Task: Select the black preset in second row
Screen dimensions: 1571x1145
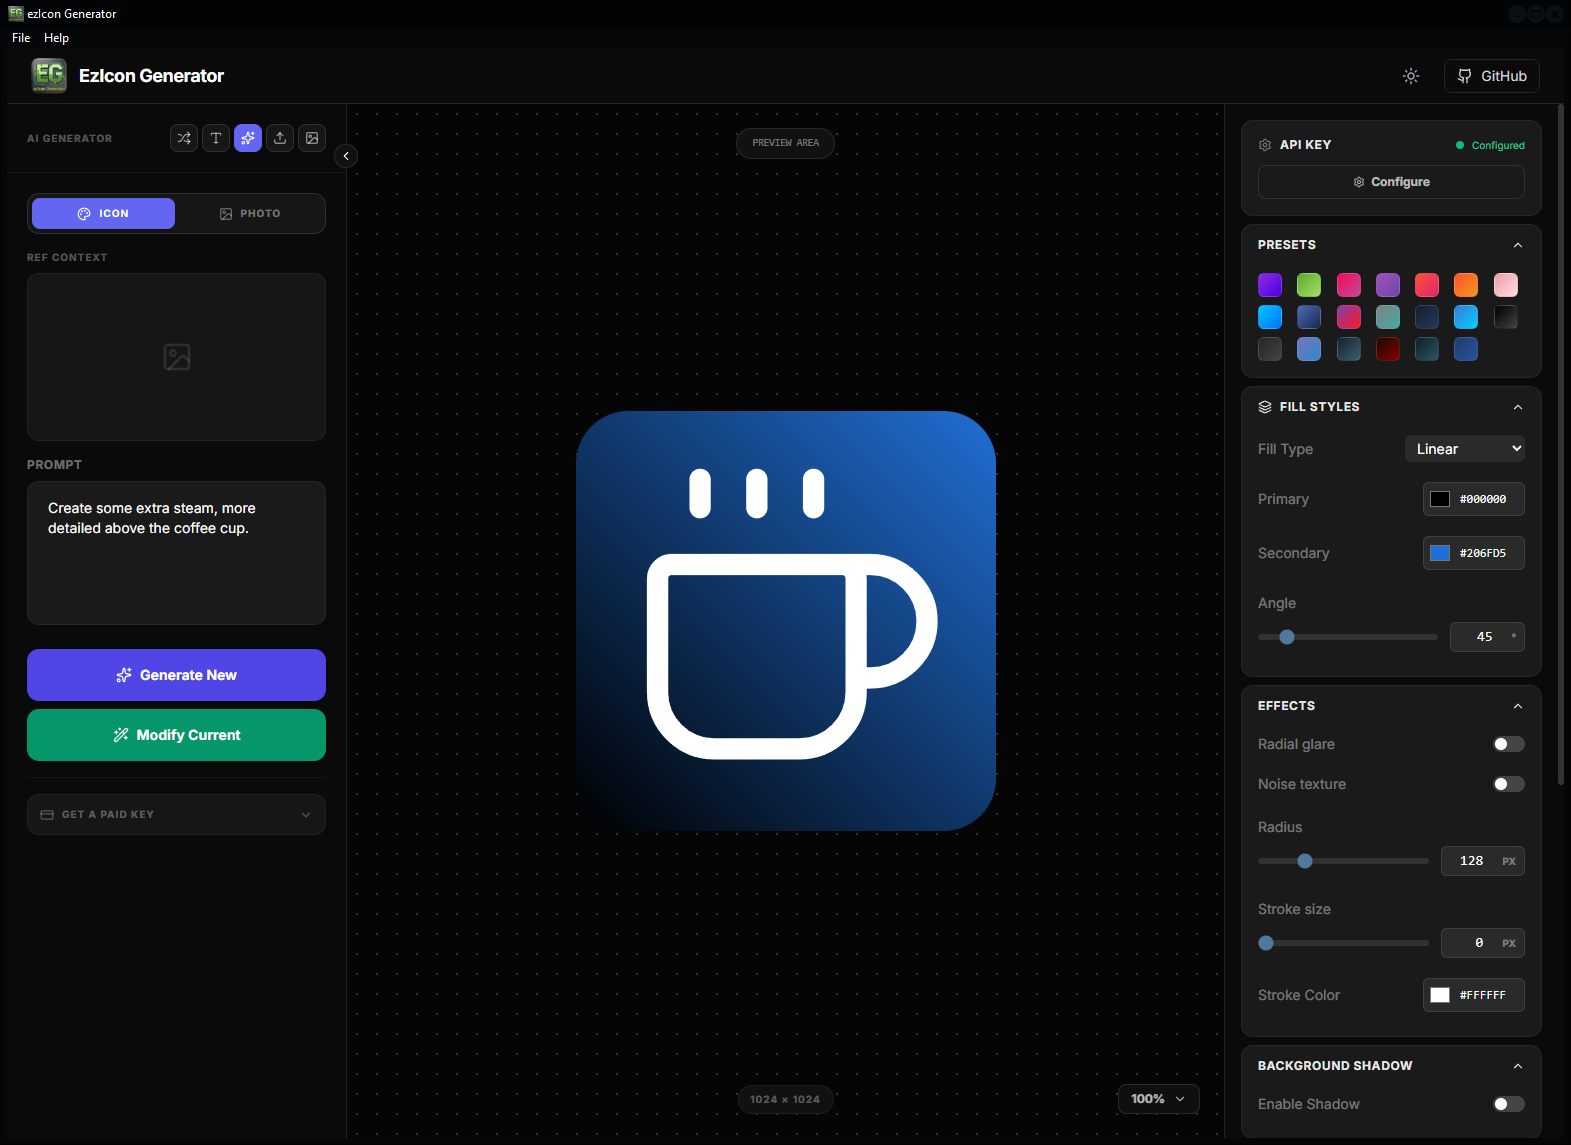Action: click(1506, 317)
